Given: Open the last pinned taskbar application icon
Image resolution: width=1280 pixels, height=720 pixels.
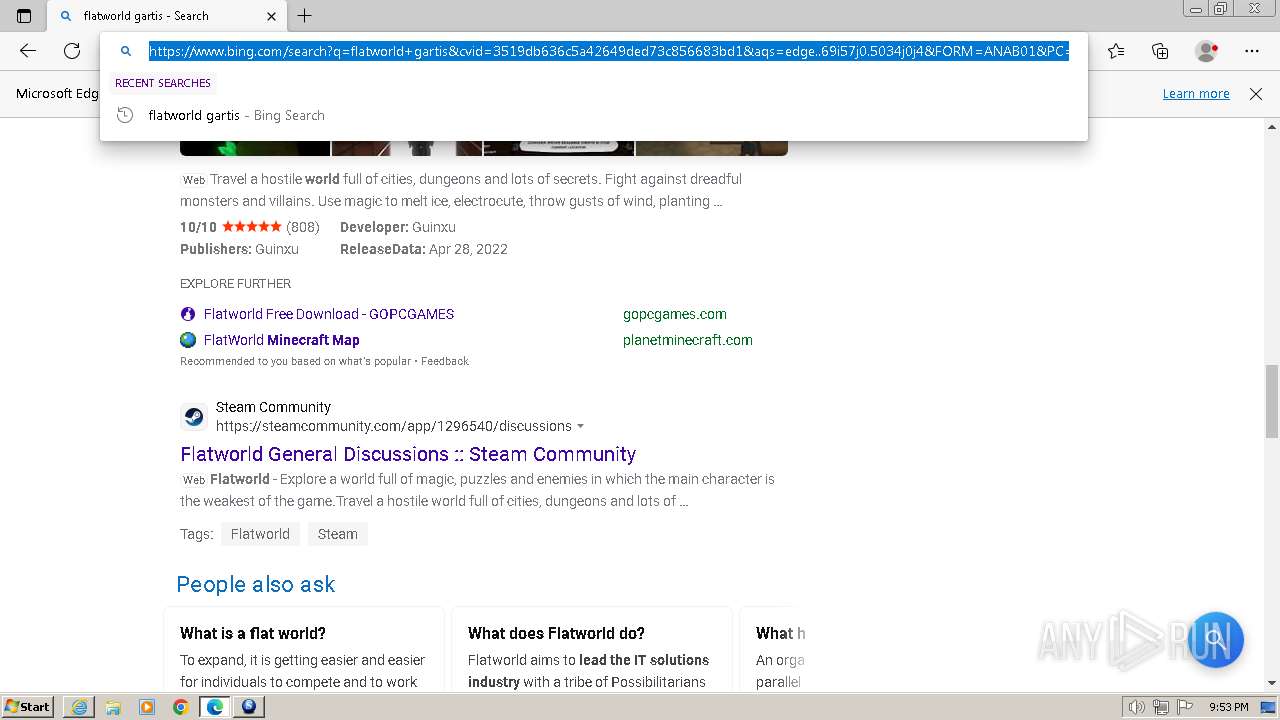Looking at the screenshot, I should (x=249, y=707).
